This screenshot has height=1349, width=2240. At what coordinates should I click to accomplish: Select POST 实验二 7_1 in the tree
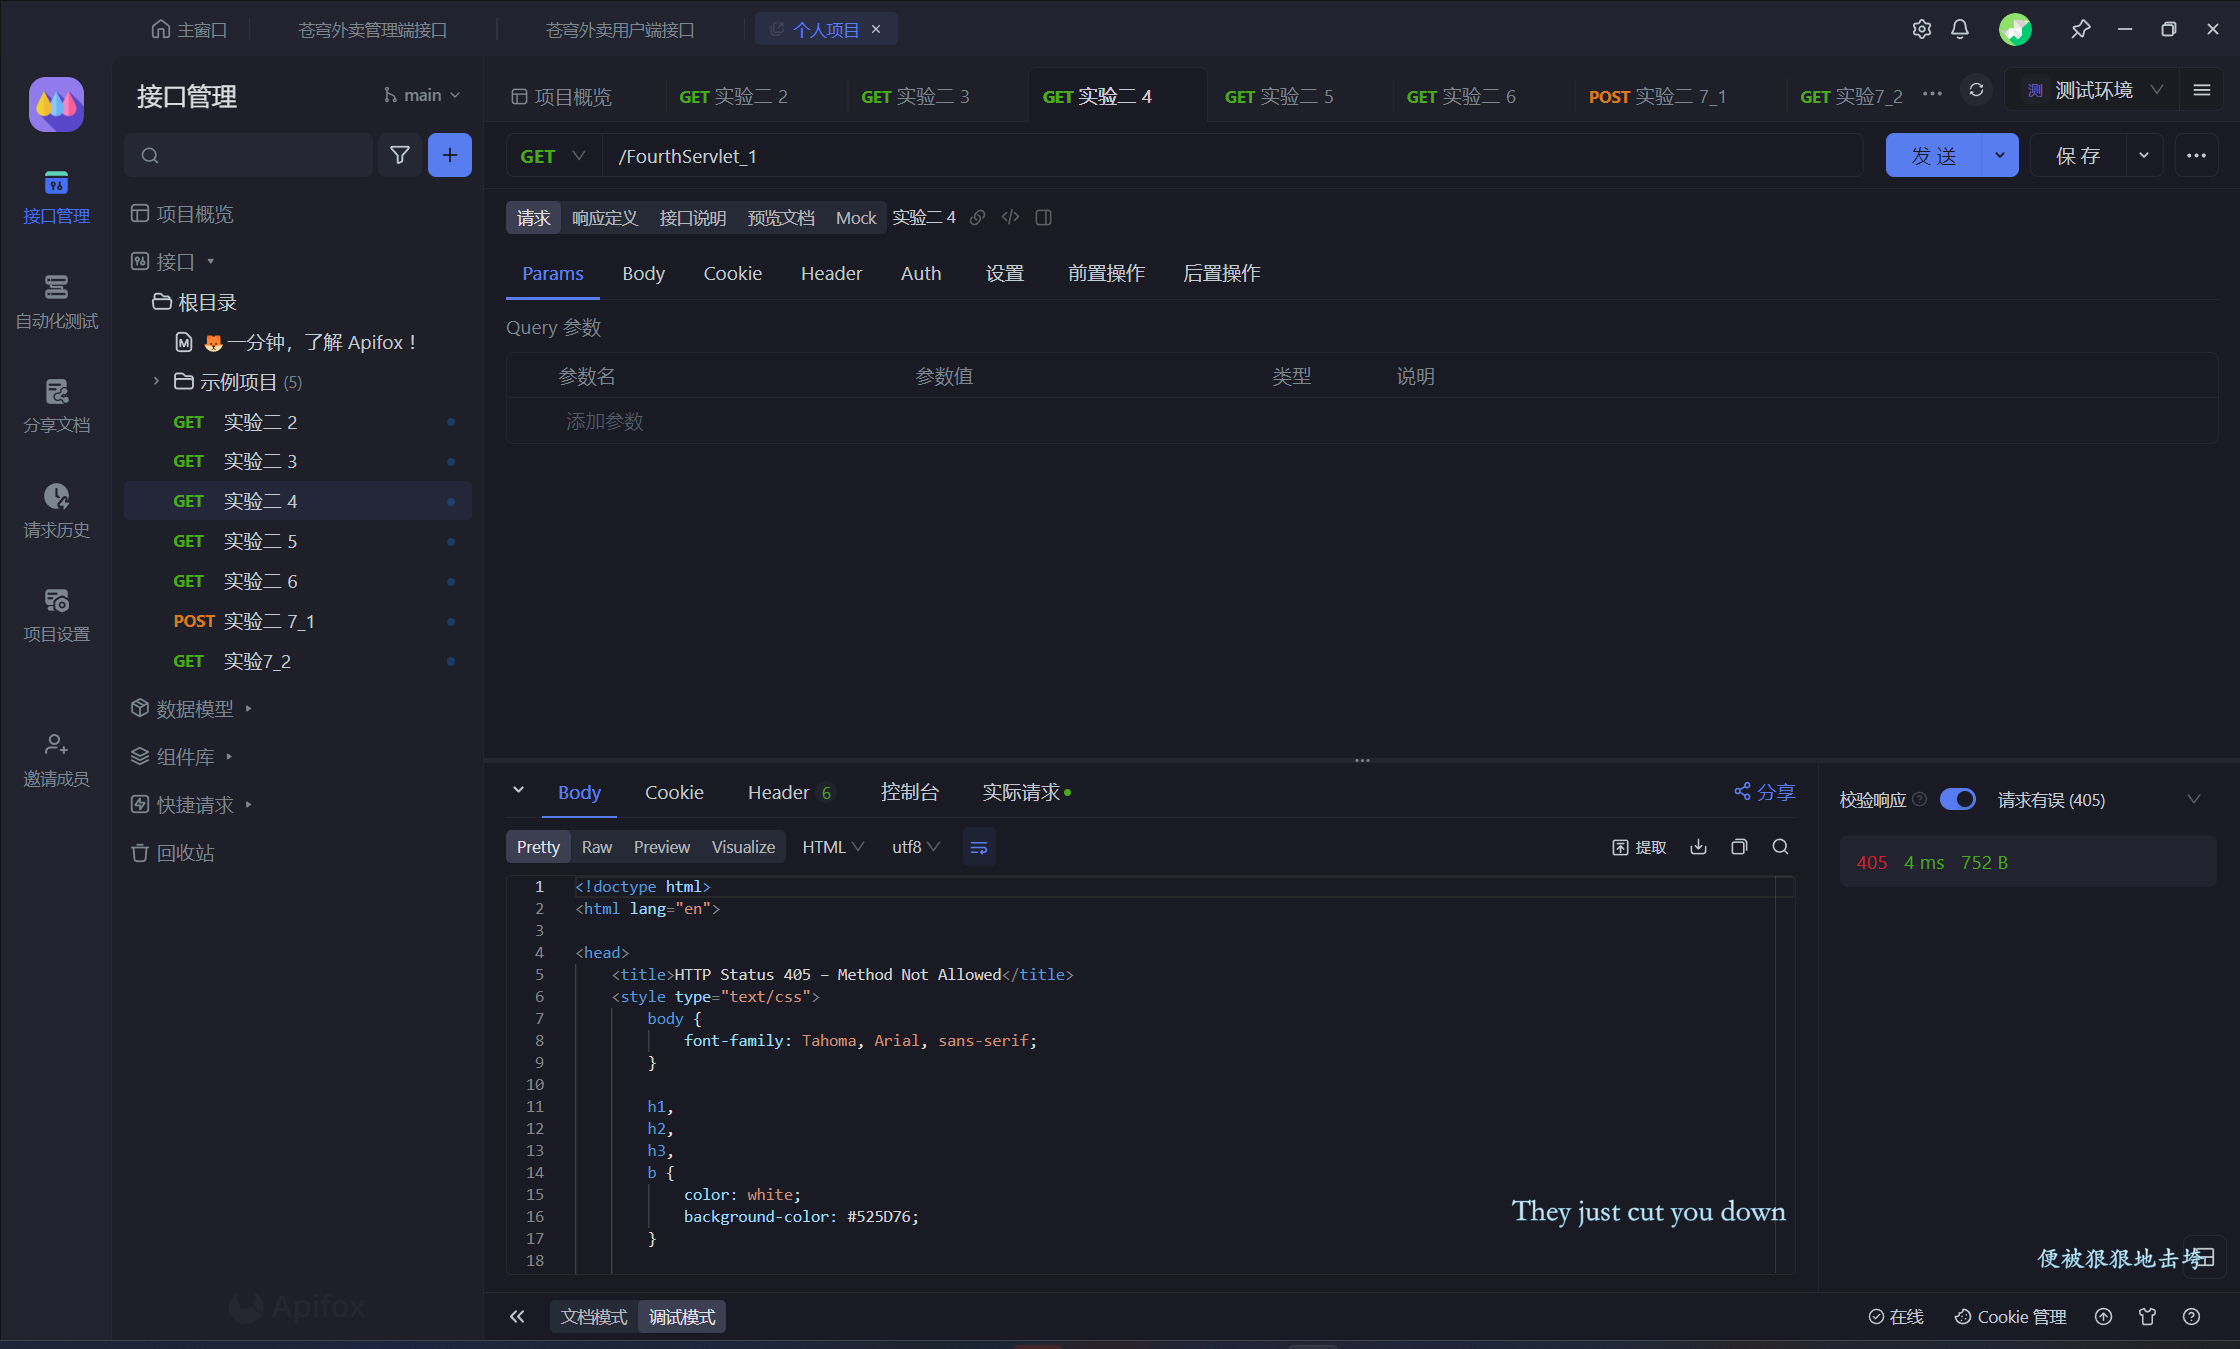pyautogui.click(x=298, y=621)
